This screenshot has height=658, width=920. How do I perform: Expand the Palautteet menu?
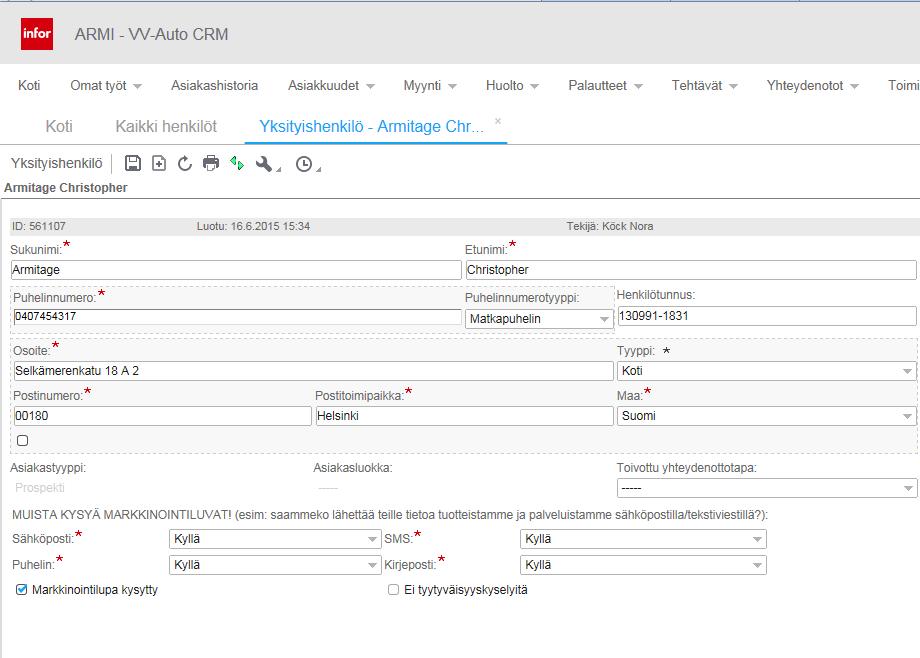pos(605,86)
